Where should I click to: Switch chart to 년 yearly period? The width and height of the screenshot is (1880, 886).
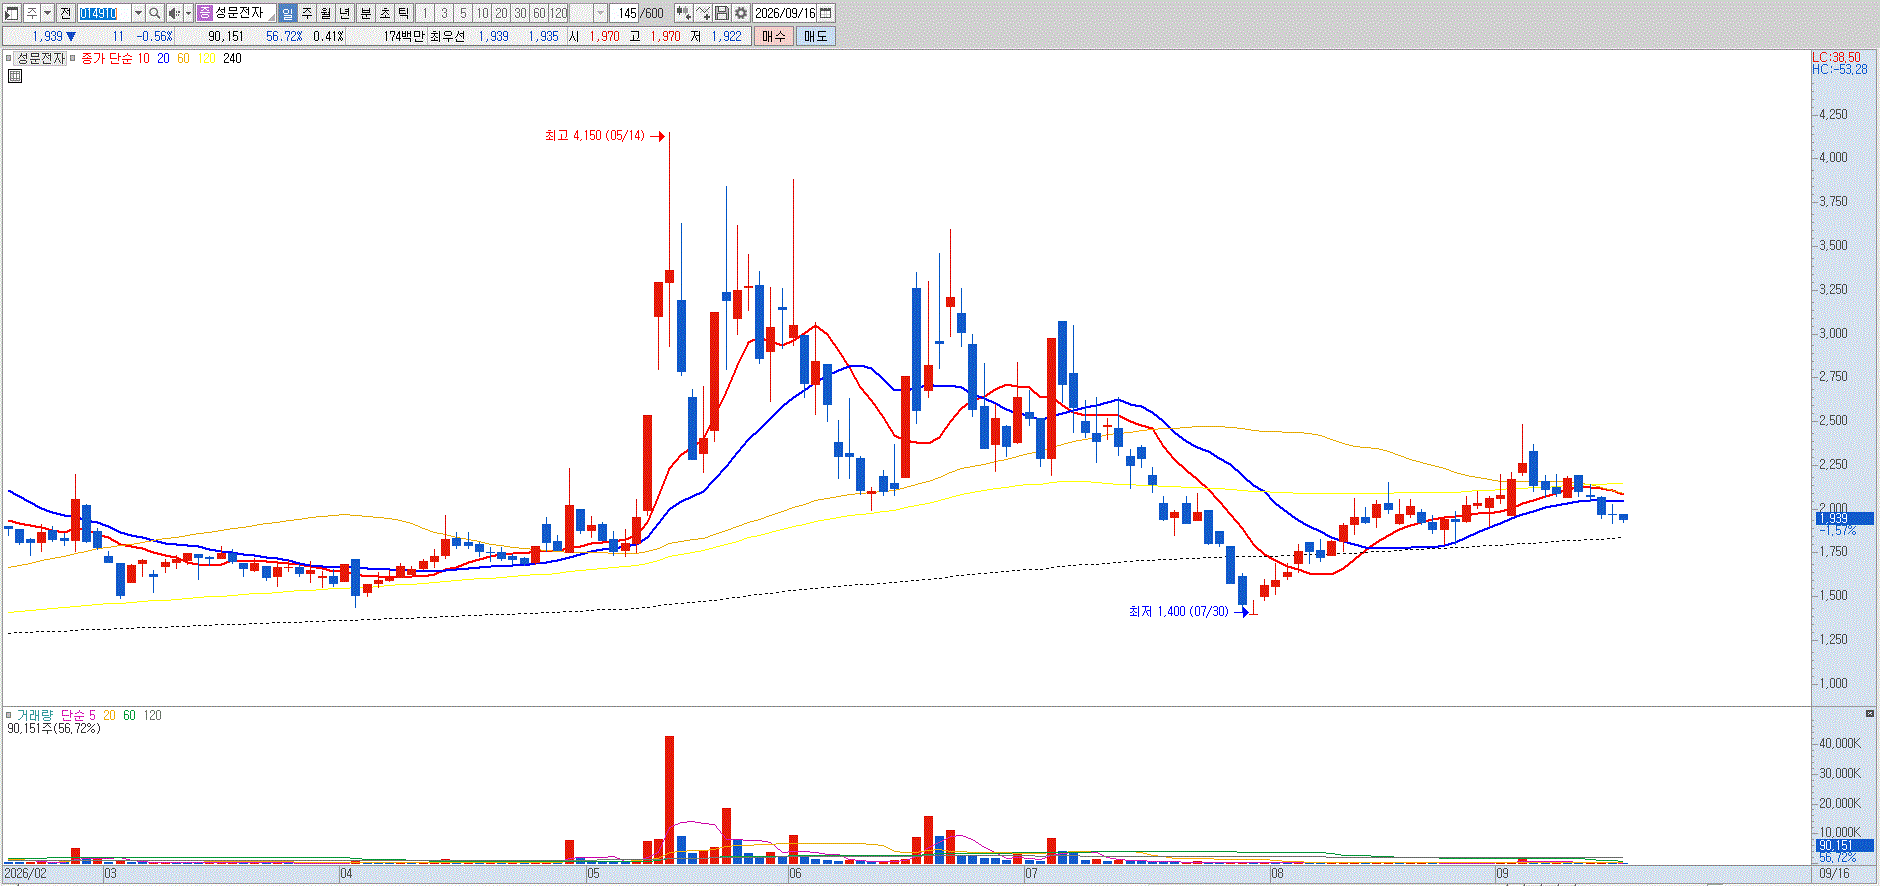[345, 13]
